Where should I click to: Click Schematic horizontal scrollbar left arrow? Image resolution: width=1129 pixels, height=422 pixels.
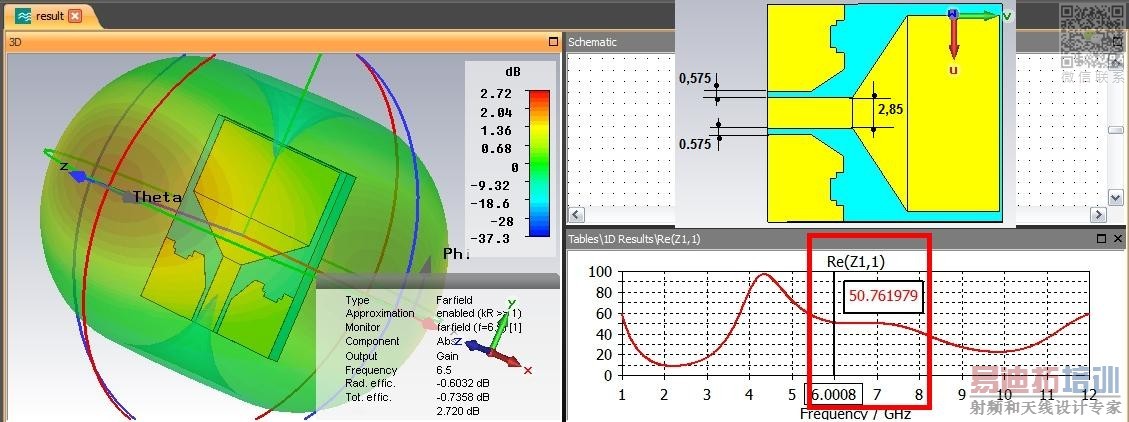[x=575, y=215]
